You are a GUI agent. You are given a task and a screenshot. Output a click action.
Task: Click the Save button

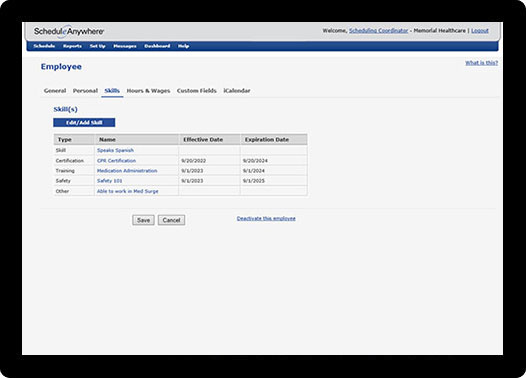tap(143, 220)
